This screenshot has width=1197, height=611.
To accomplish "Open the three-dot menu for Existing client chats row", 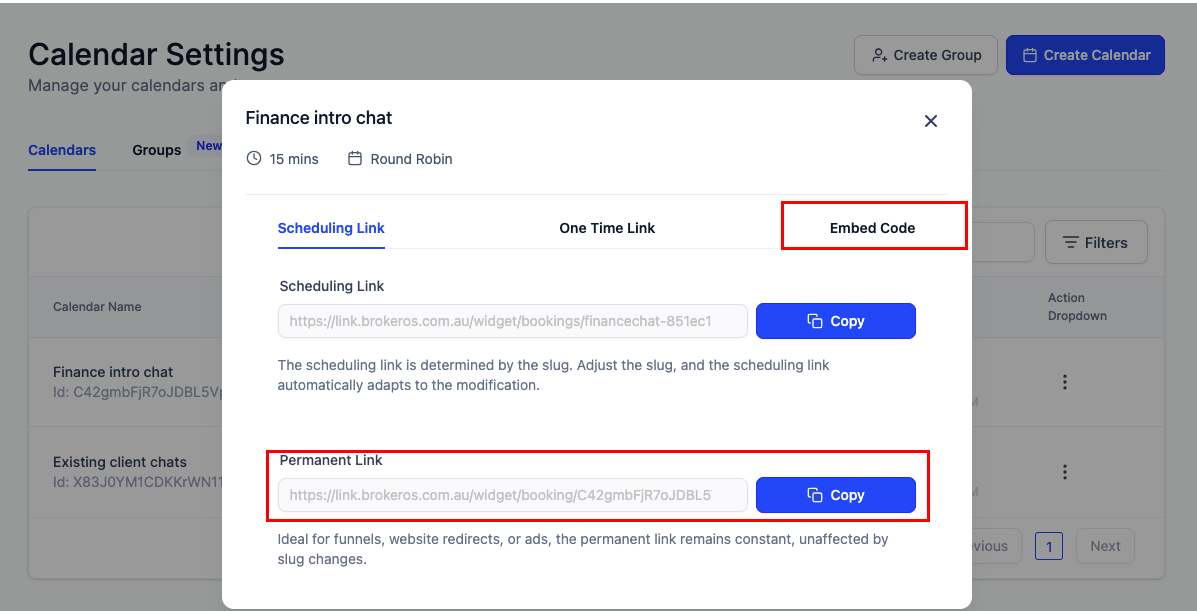I will 1065,472.
